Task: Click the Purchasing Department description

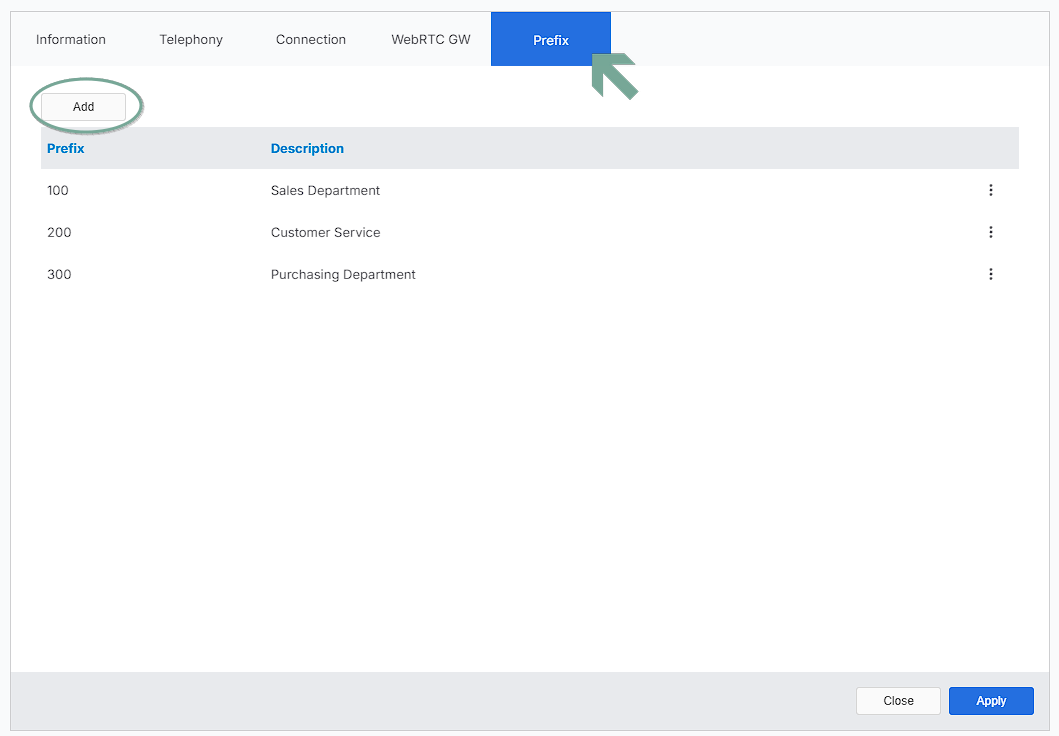Action: tap(343, 274)
